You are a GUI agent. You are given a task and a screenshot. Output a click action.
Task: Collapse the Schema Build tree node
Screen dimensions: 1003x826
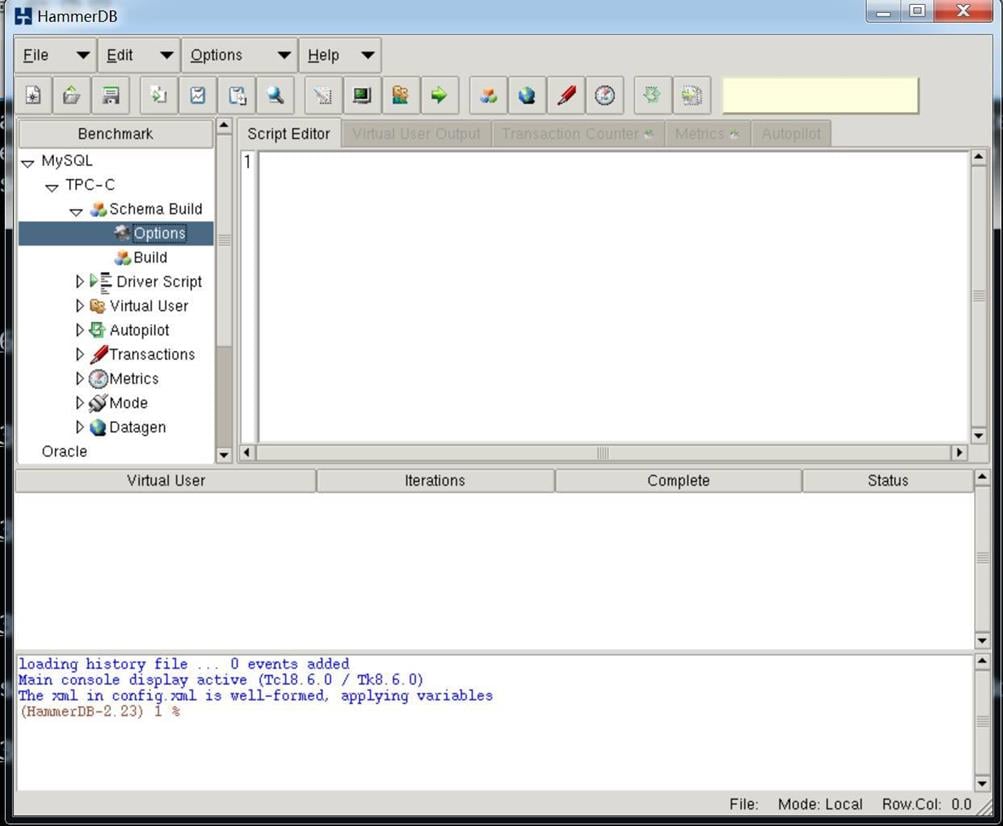coord(76,210)
